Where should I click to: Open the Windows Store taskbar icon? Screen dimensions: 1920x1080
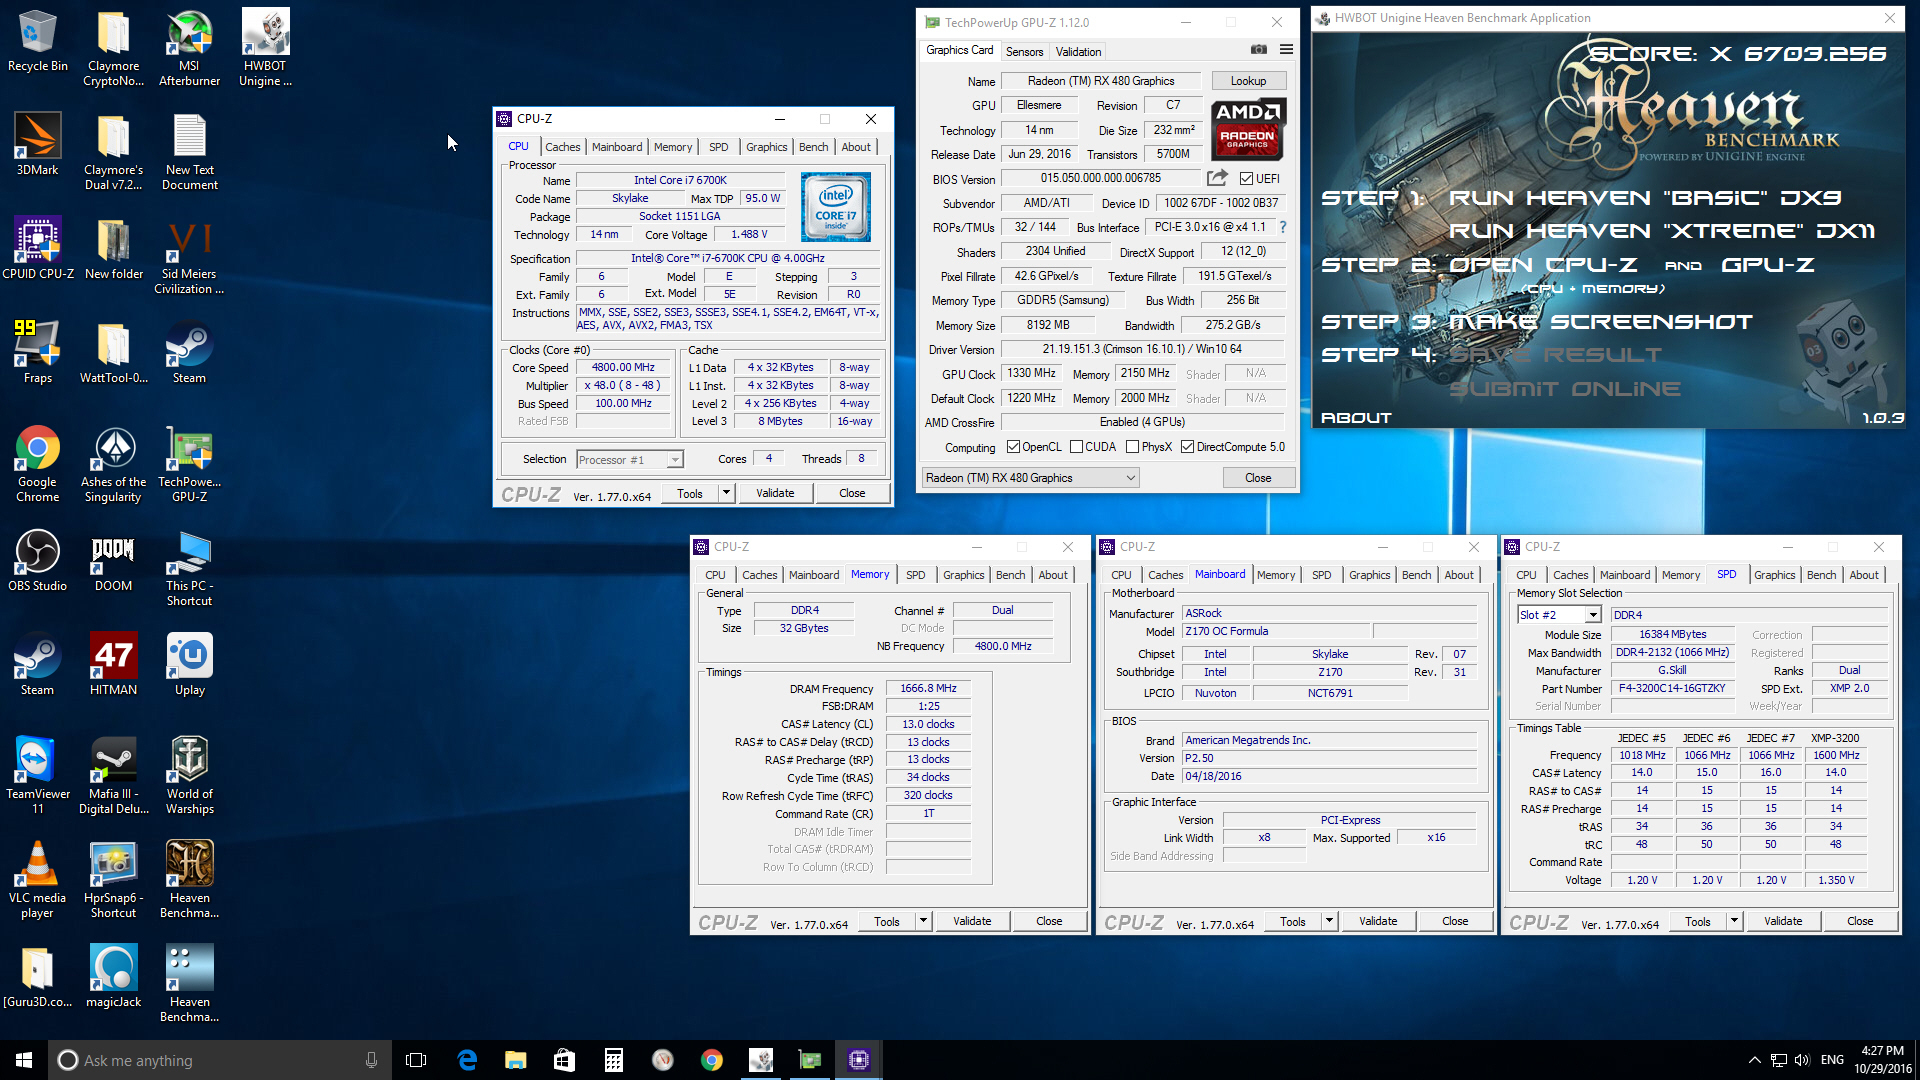pyautogui.click(x=564, y=1060)
